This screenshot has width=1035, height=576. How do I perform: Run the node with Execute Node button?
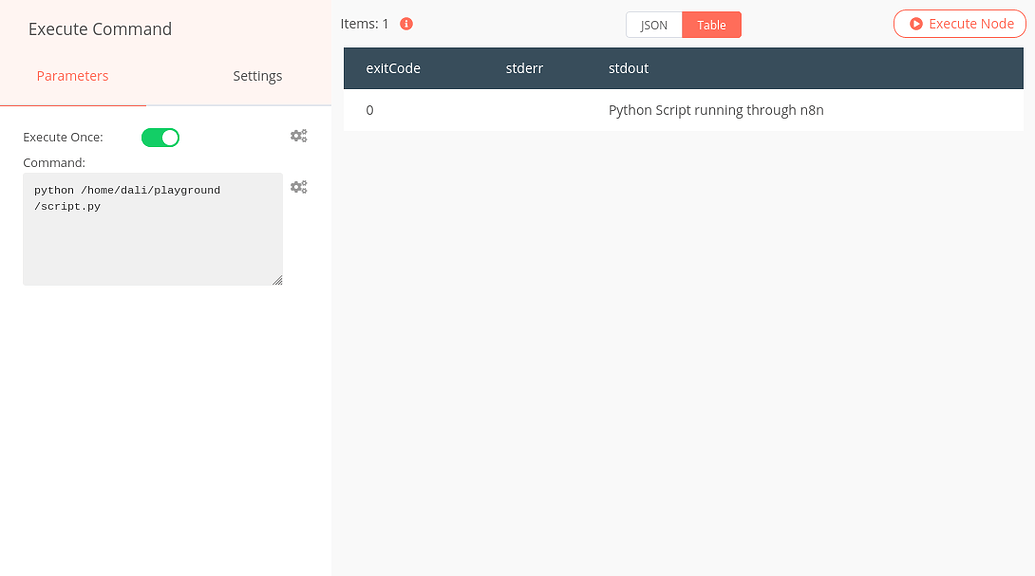[959, 23]
